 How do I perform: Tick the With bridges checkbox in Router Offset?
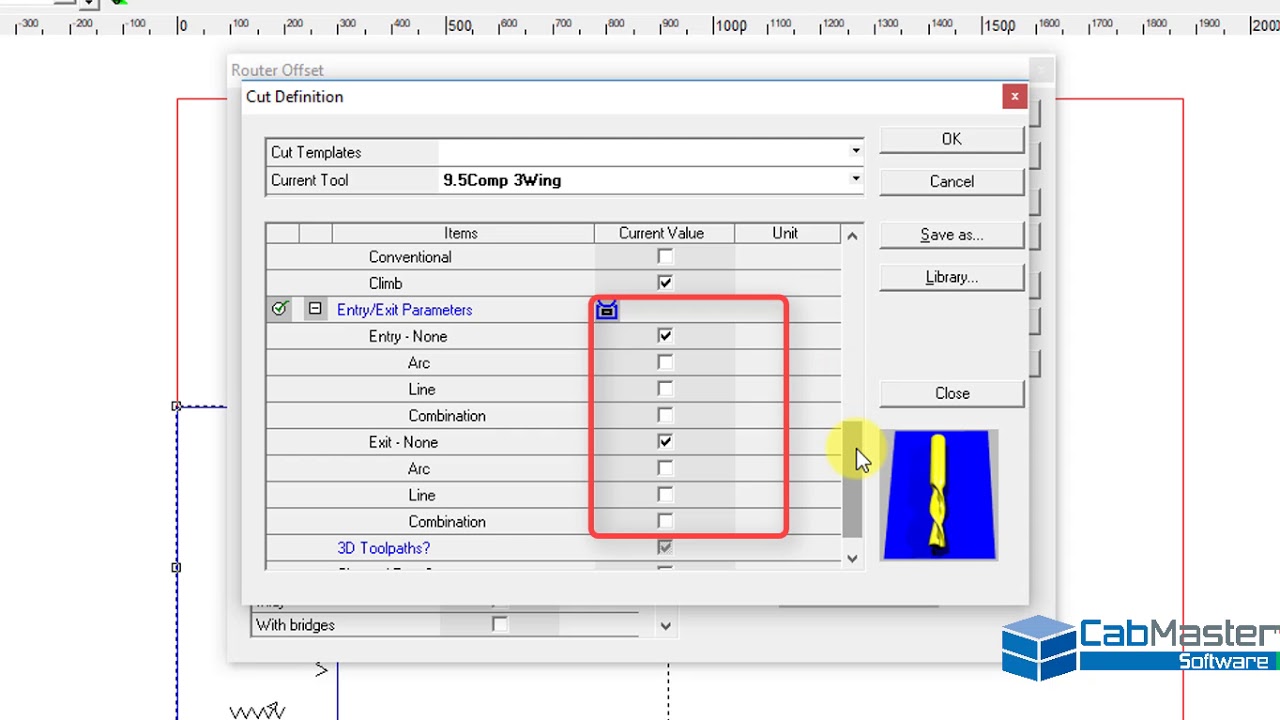point(499,625)
